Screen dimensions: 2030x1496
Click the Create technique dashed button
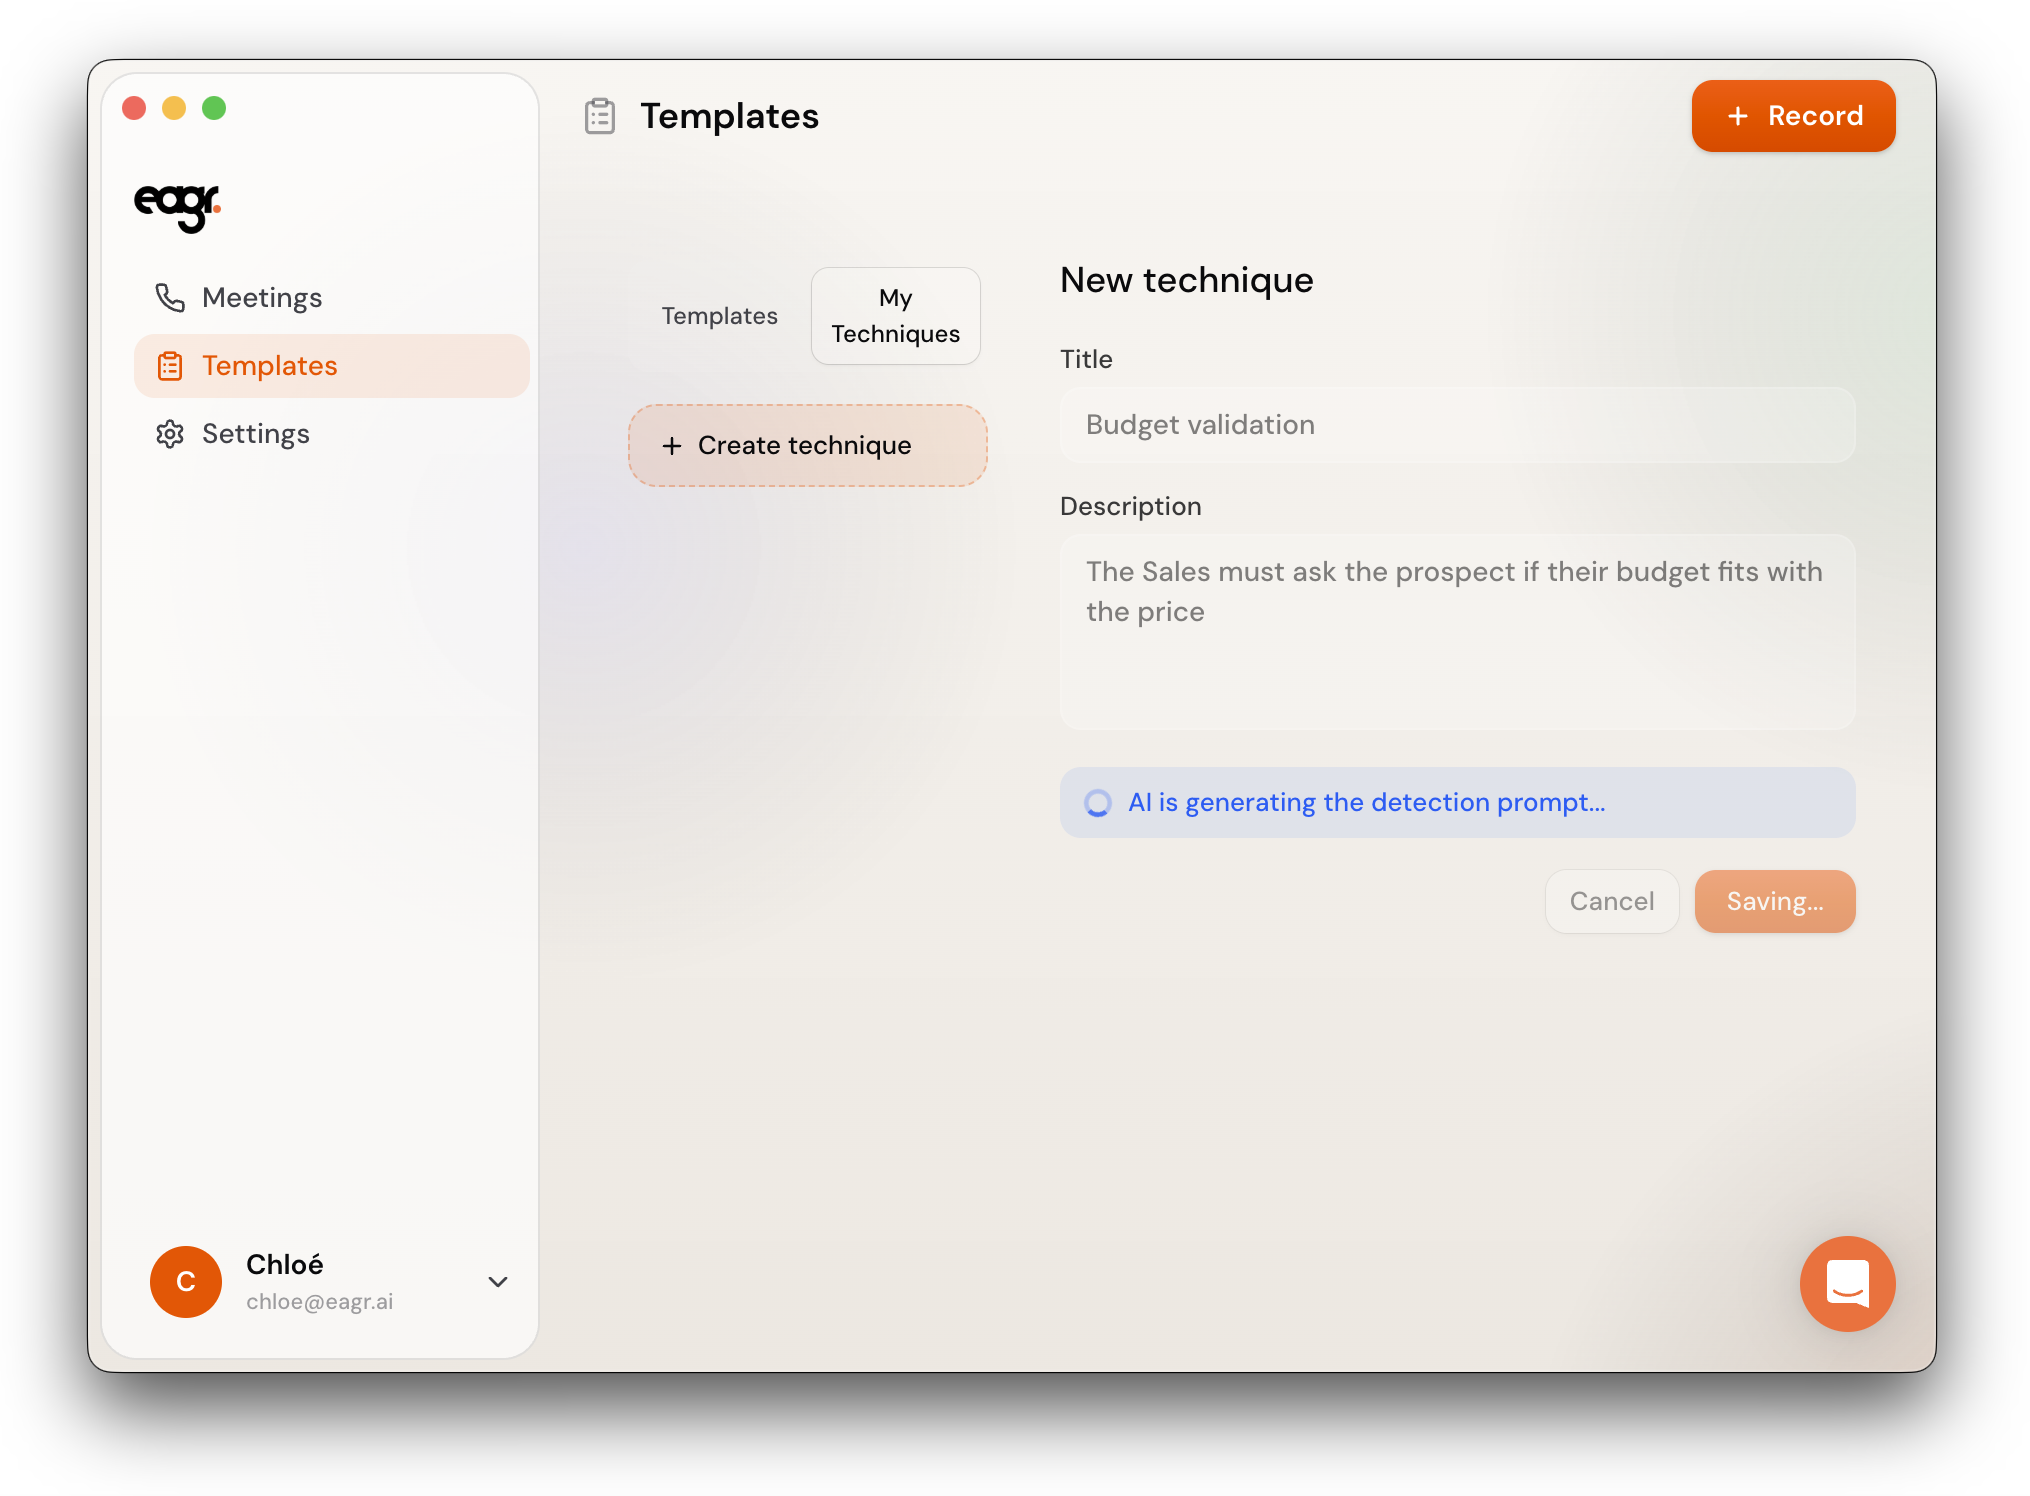point(807,446)
